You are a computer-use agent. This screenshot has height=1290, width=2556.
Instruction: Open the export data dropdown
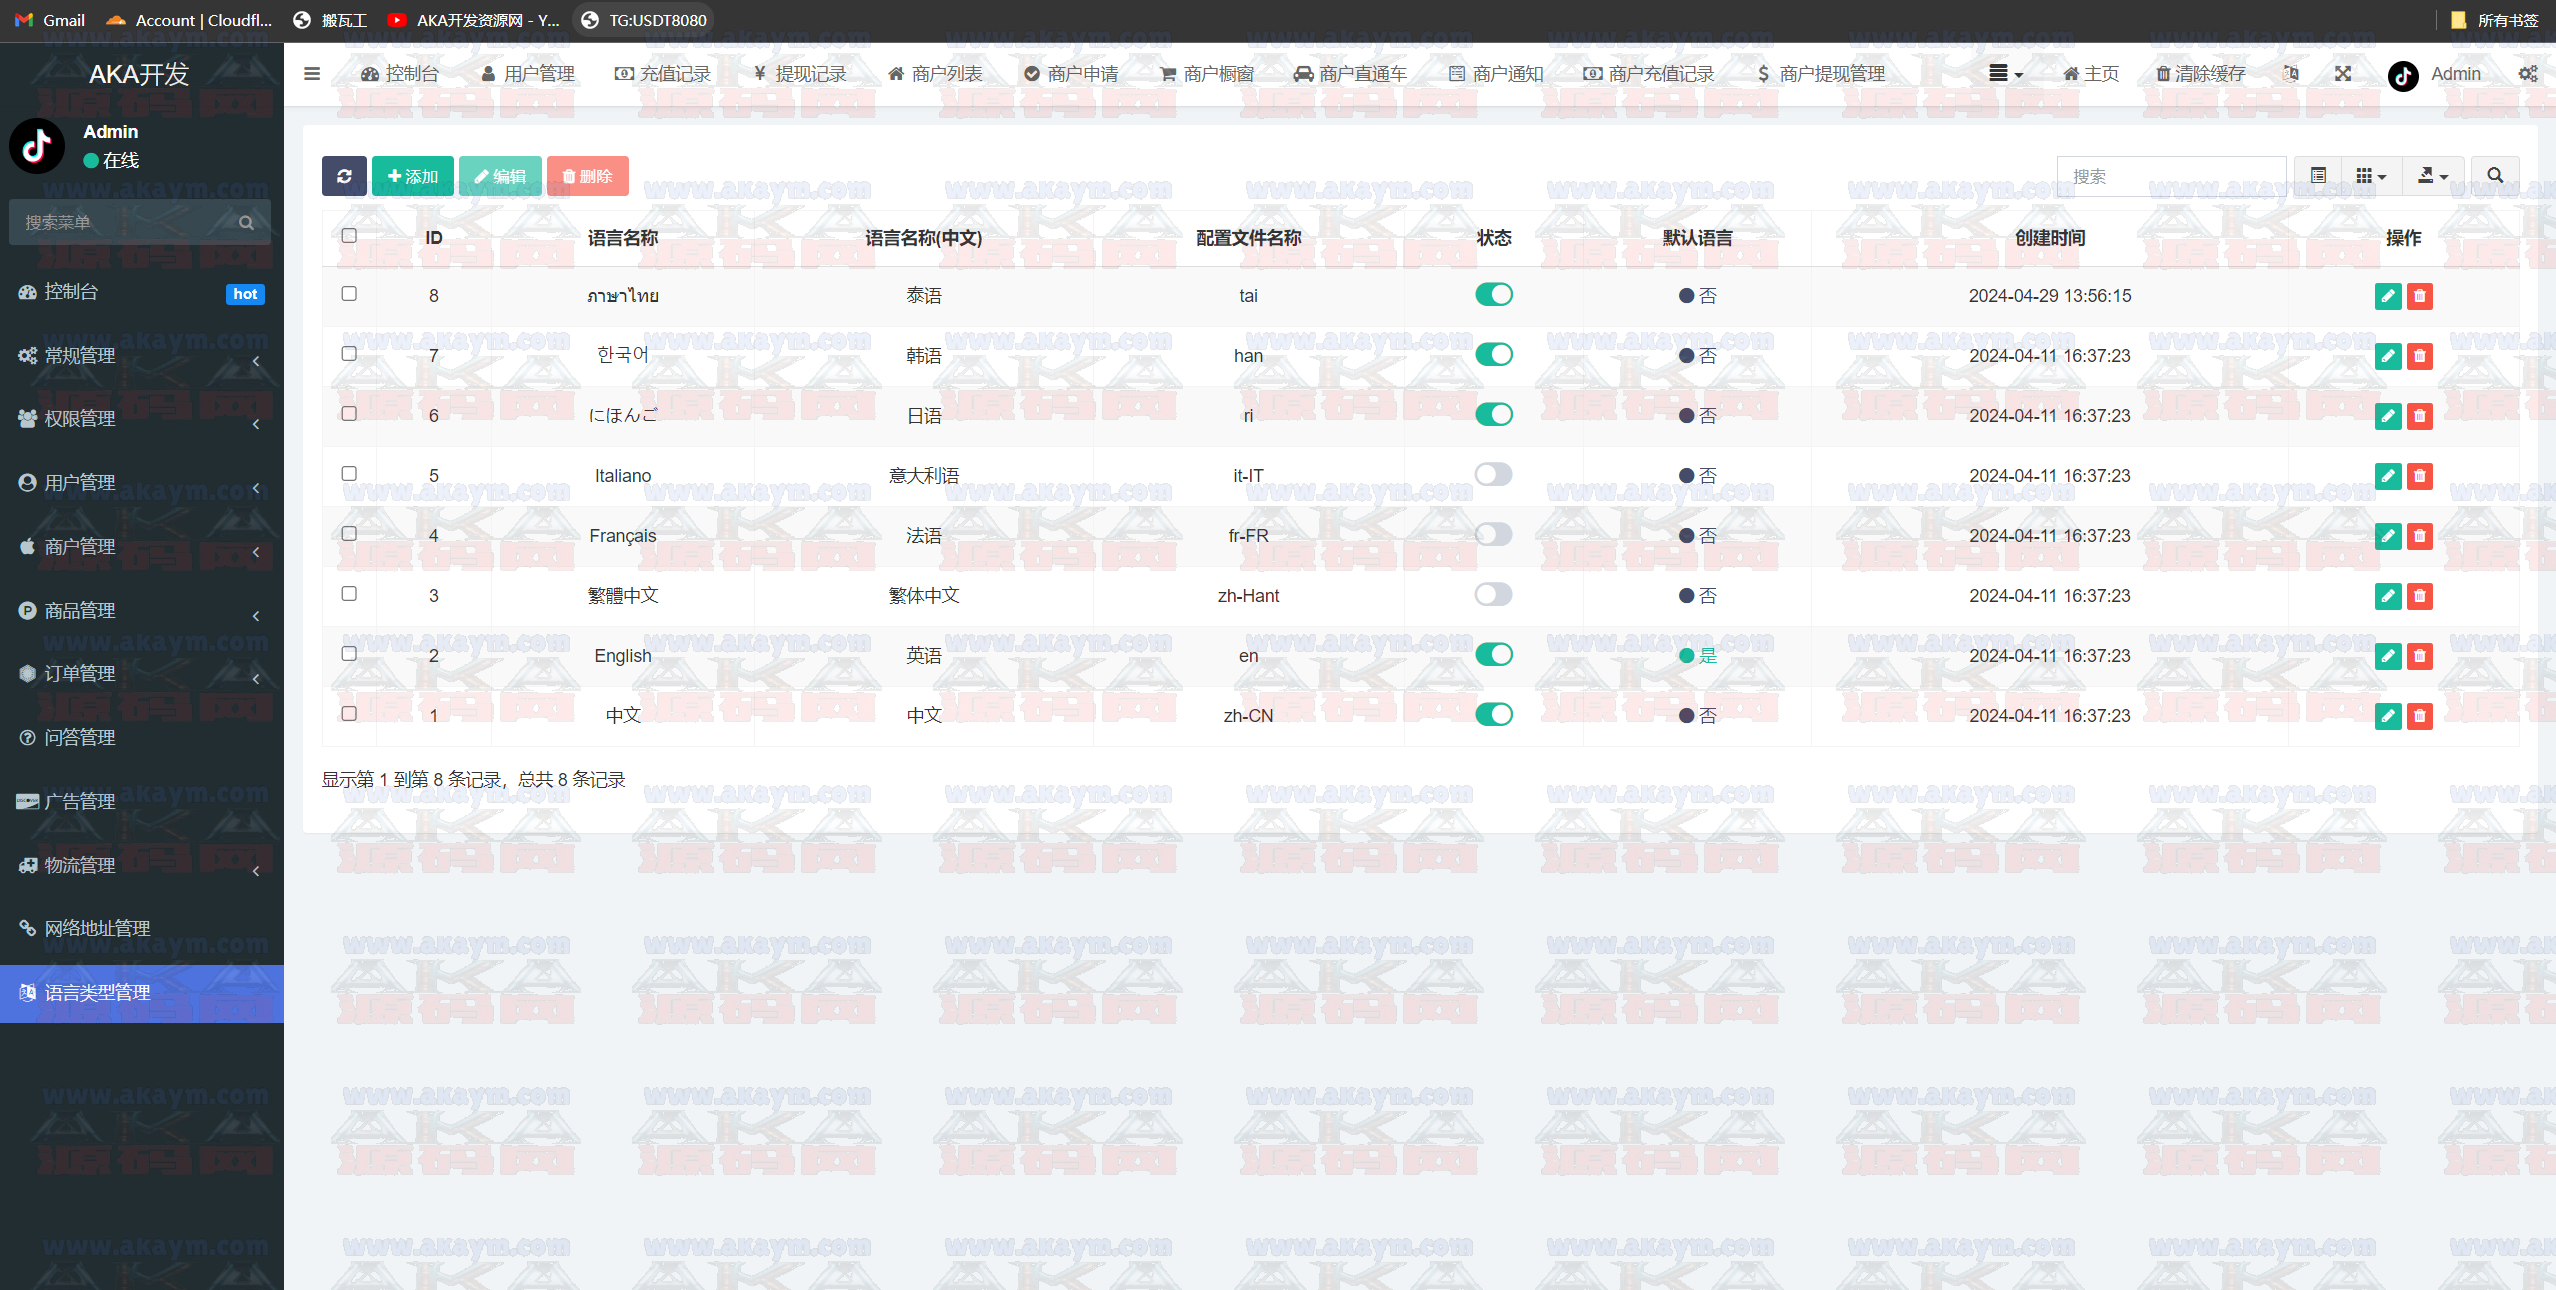click(2431, 176)
